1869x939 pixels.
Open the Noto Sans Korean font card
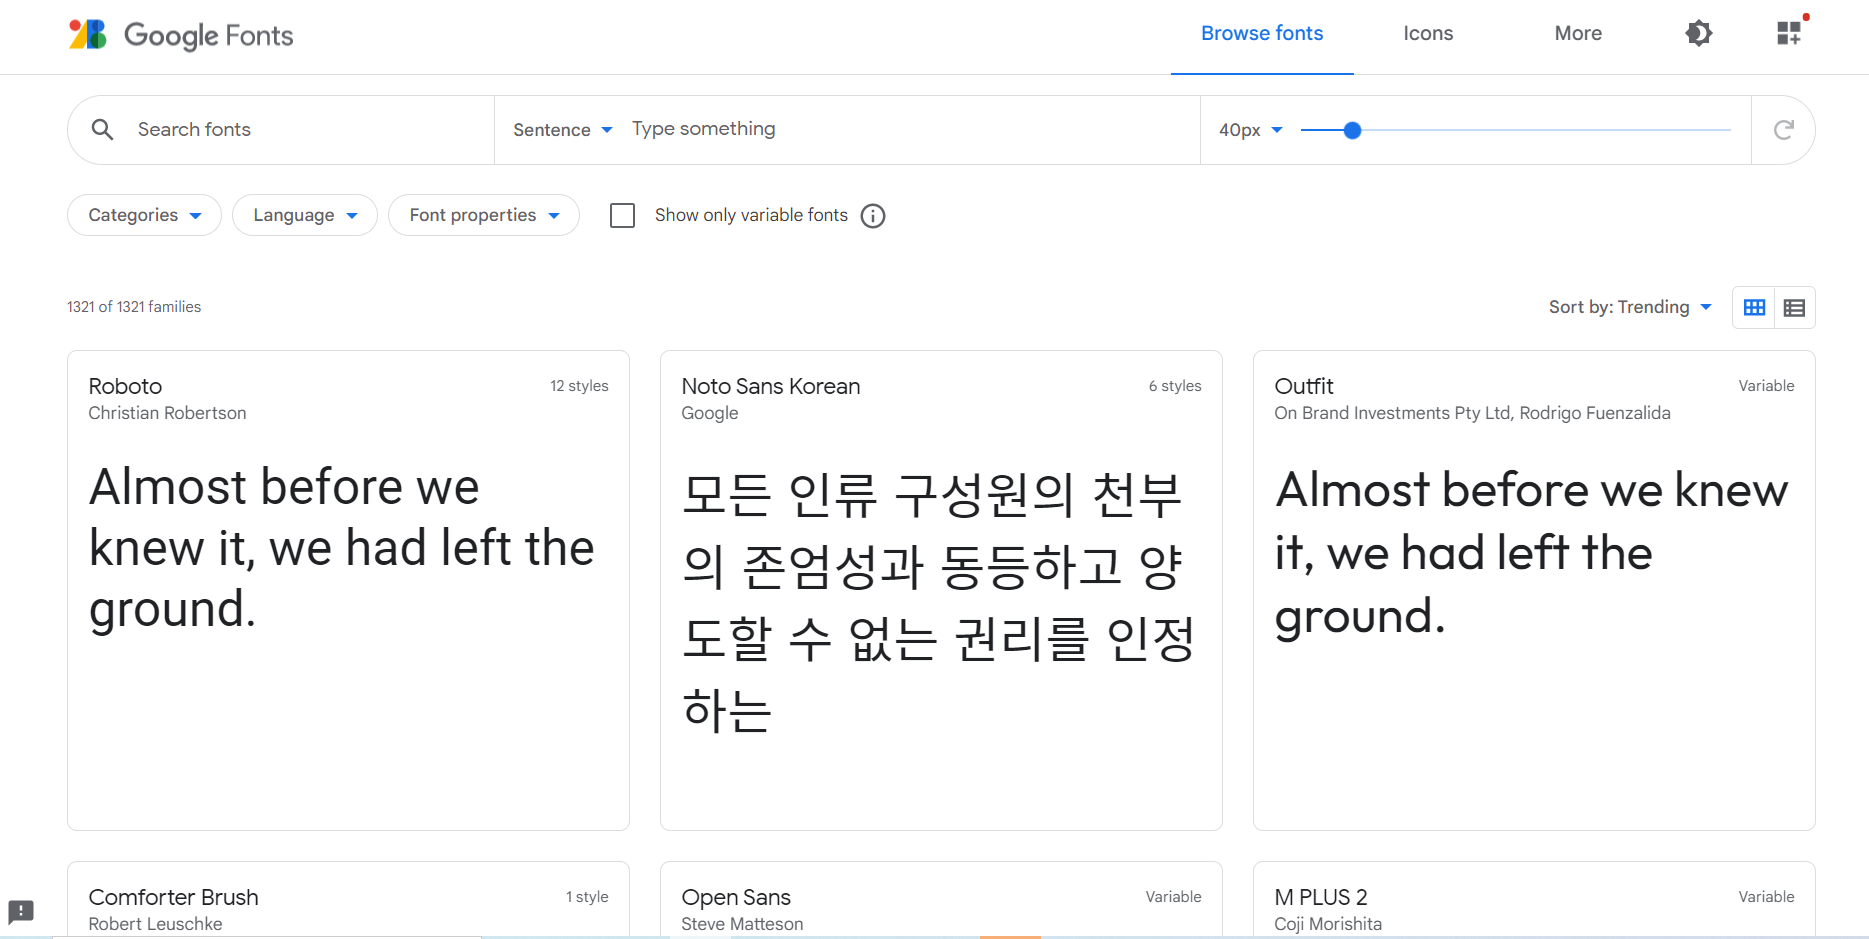941,590
